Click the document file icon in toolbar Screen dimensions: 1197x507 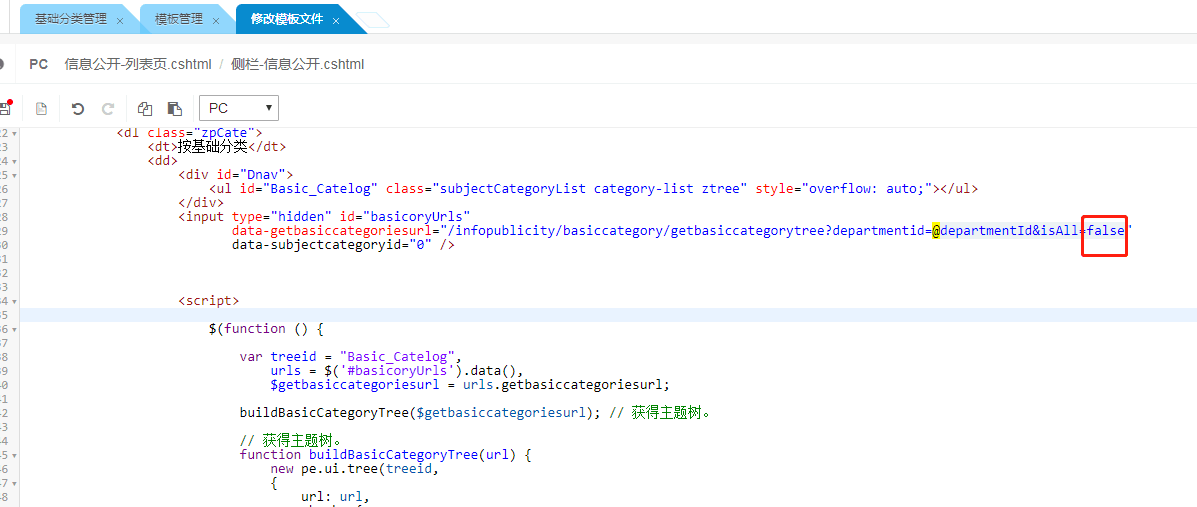click(41, 108)
